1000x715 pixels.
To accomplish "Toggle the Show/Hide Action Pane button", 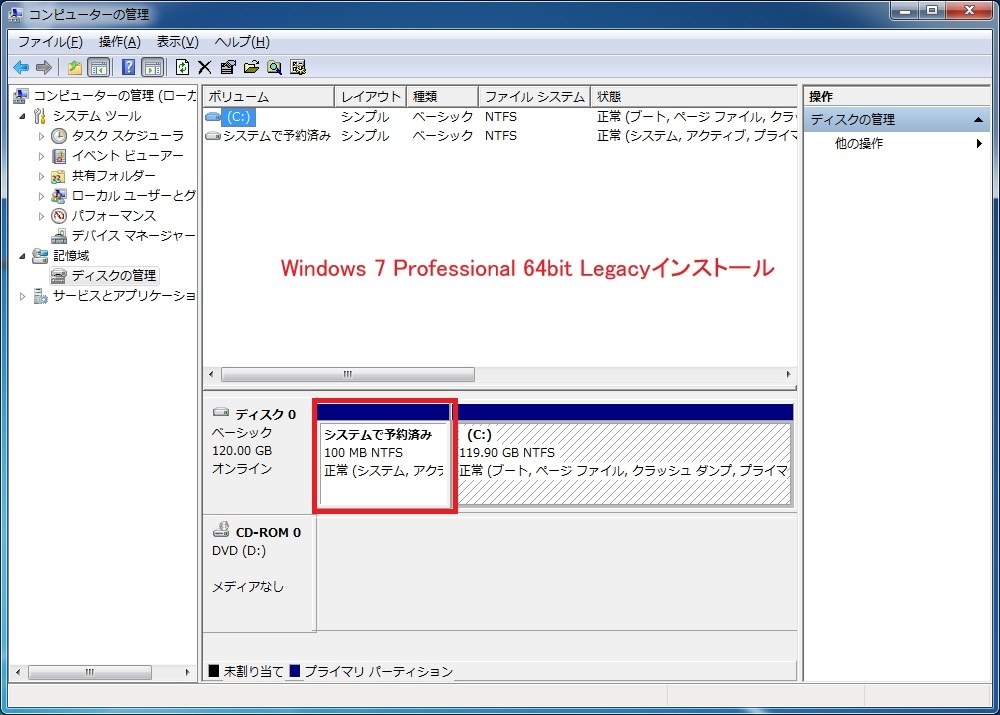I will click(153, 67).
